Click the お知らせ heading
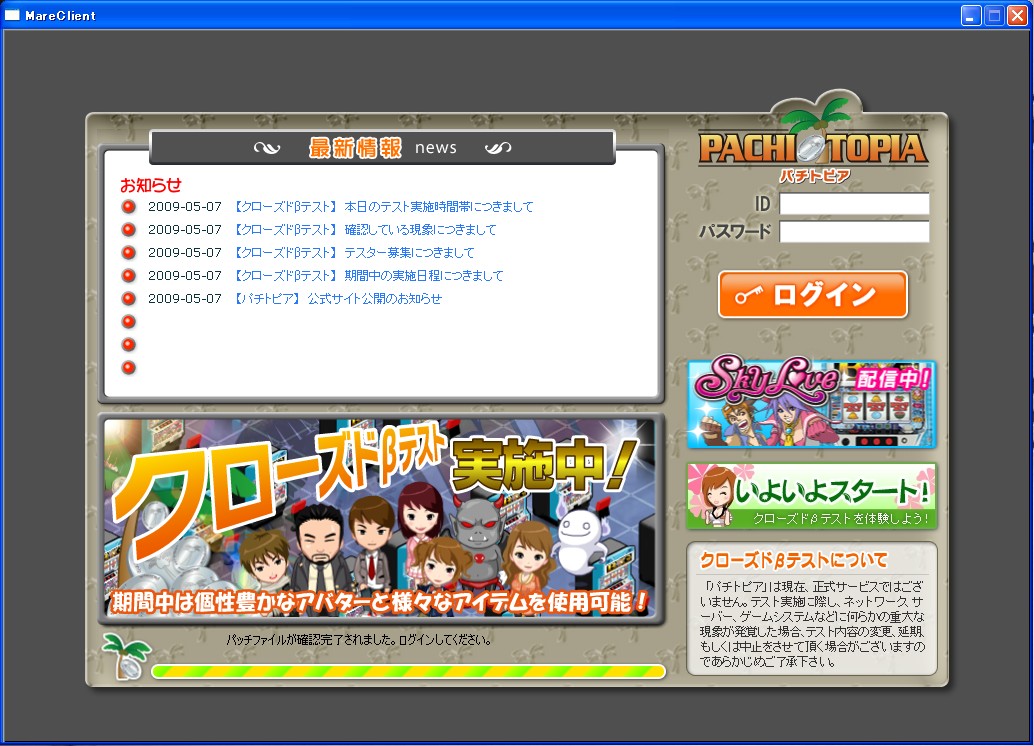Image resolution: width=1034 pixels, height=746 pixels. 150,185
